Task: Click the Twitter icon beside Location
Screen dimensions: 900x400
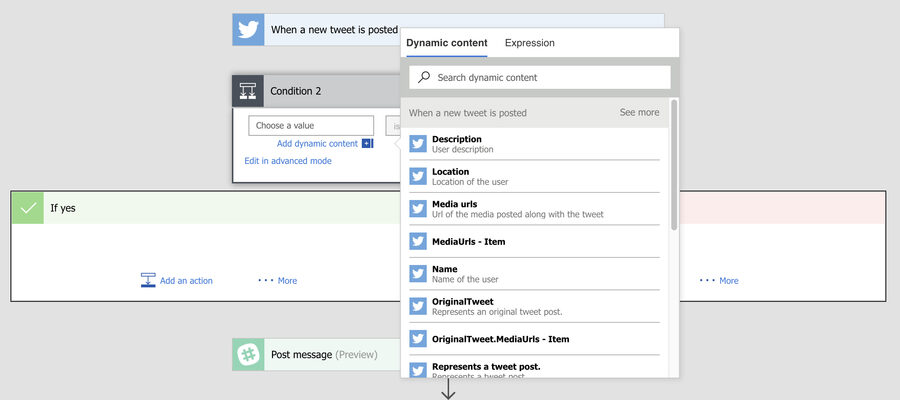Action: 418,177
